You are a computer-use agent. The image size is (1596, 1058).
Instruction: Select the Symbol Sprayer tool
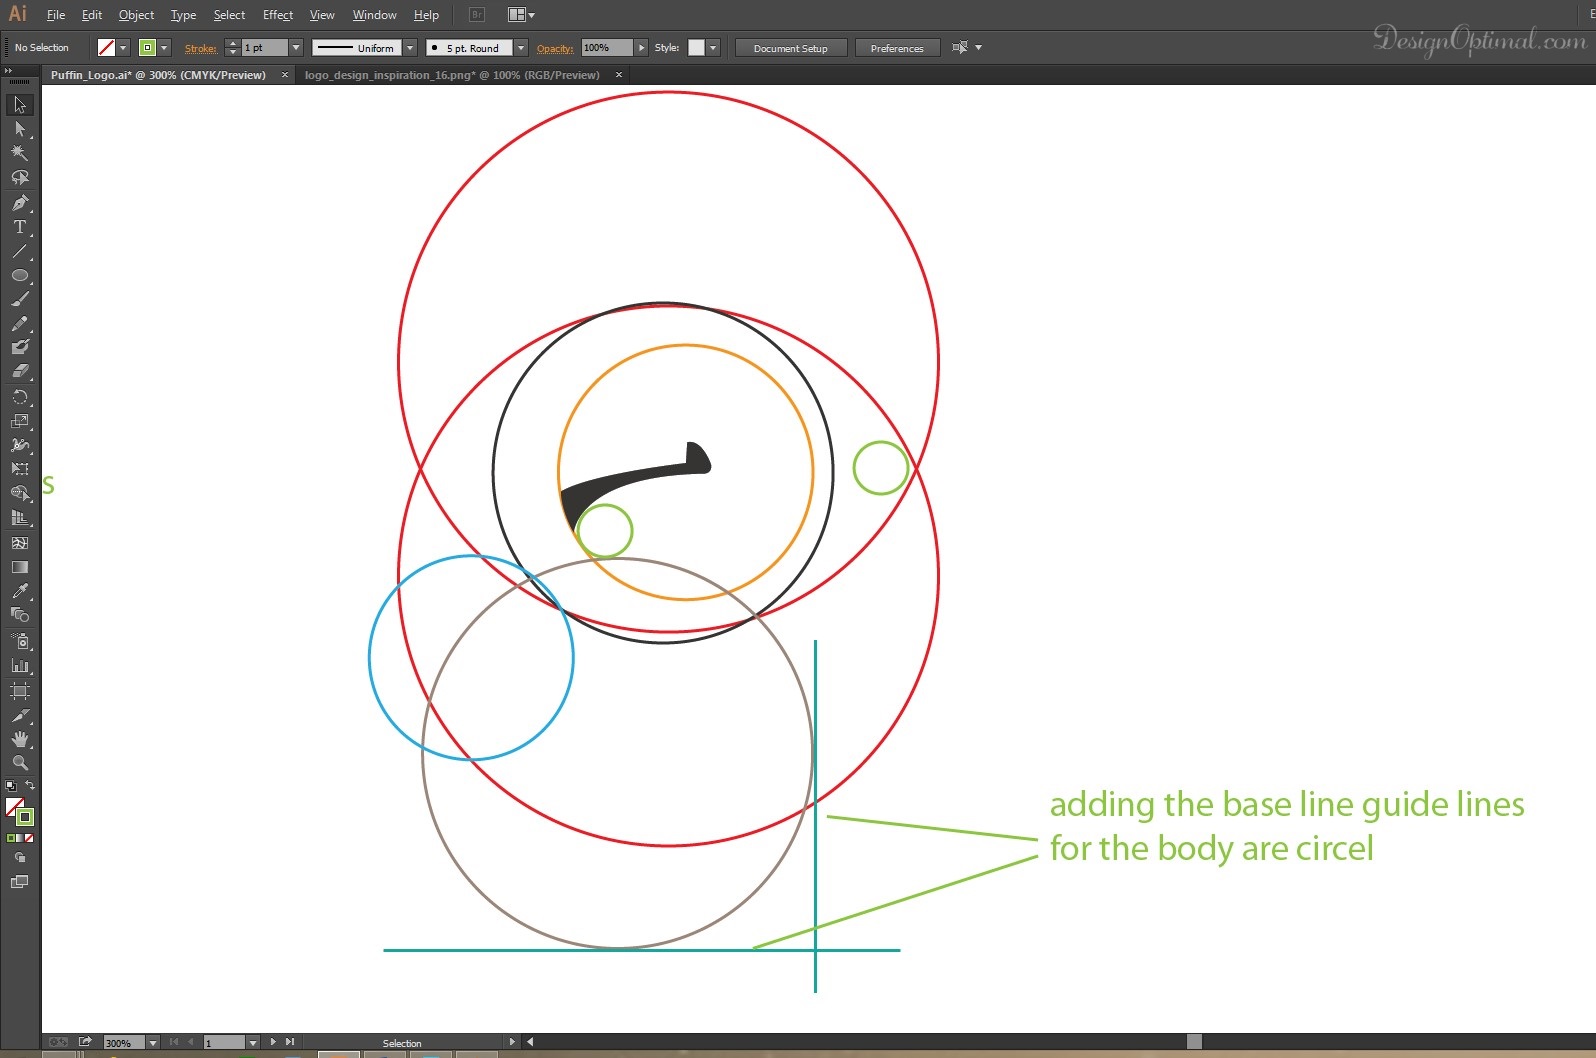point(20,641)
